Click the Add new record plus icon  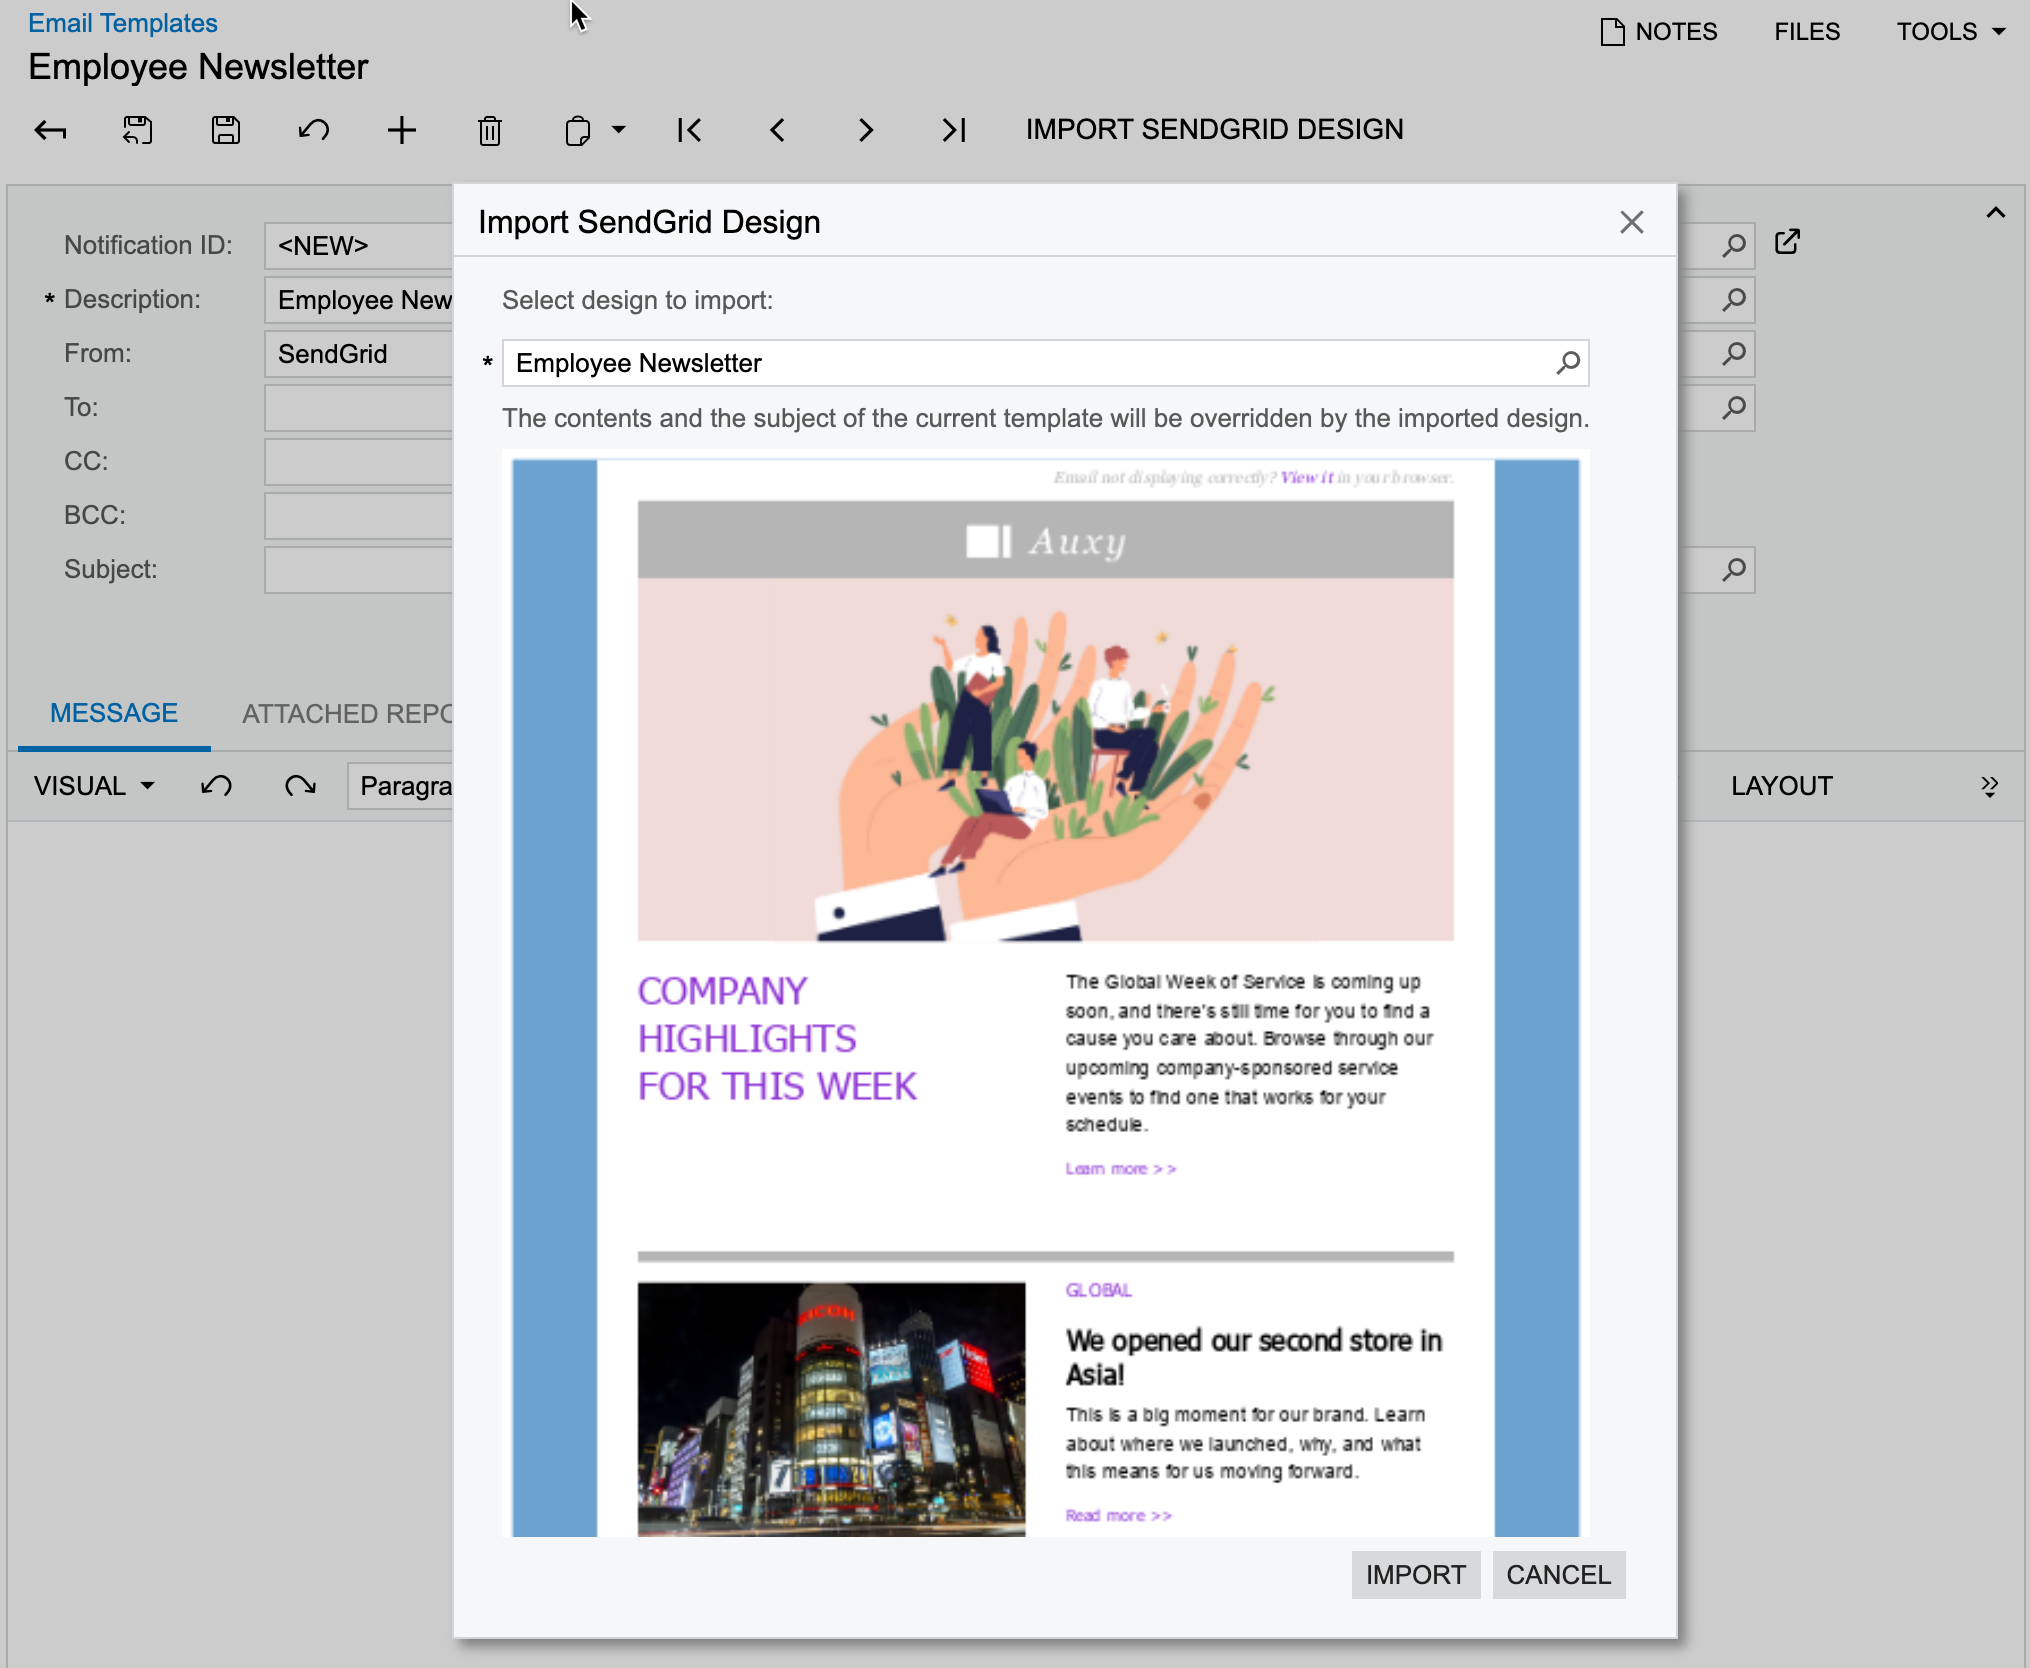pos(402,130)
